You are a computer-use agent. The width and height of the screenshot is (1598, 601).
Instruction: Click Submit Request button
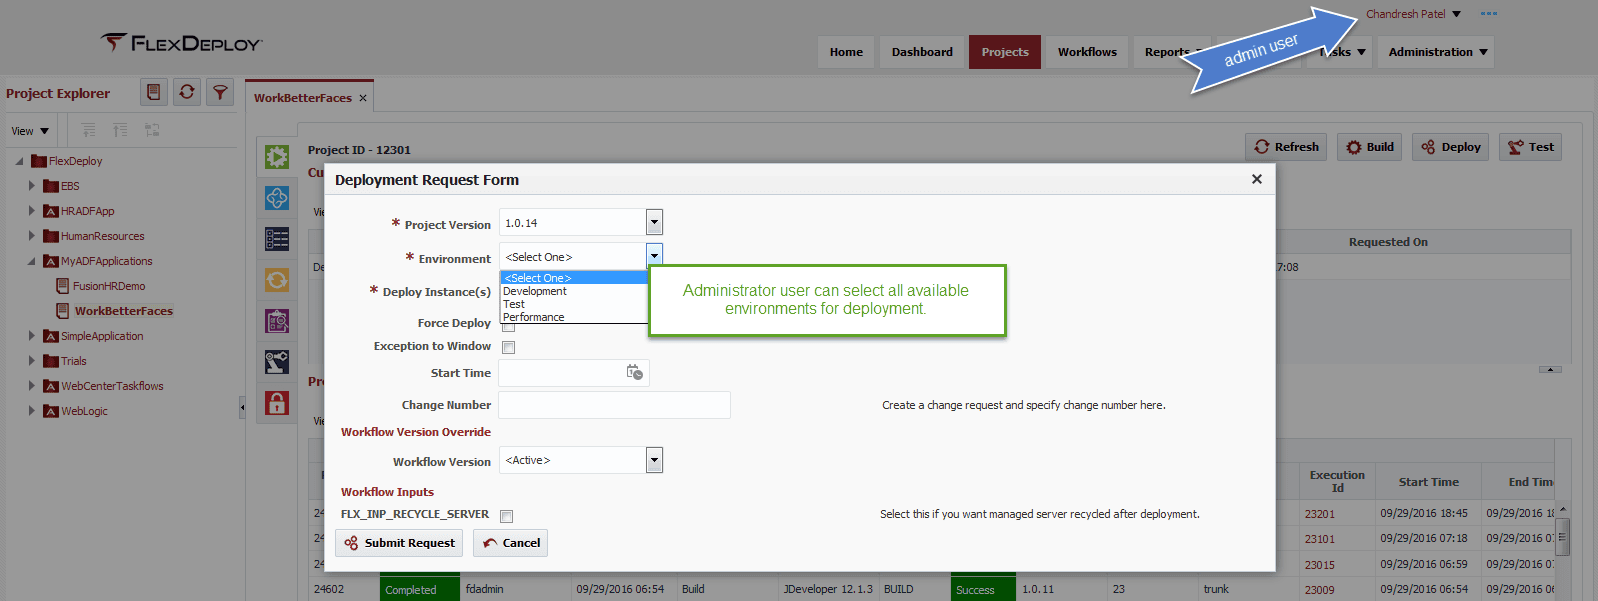click(399, 543)
